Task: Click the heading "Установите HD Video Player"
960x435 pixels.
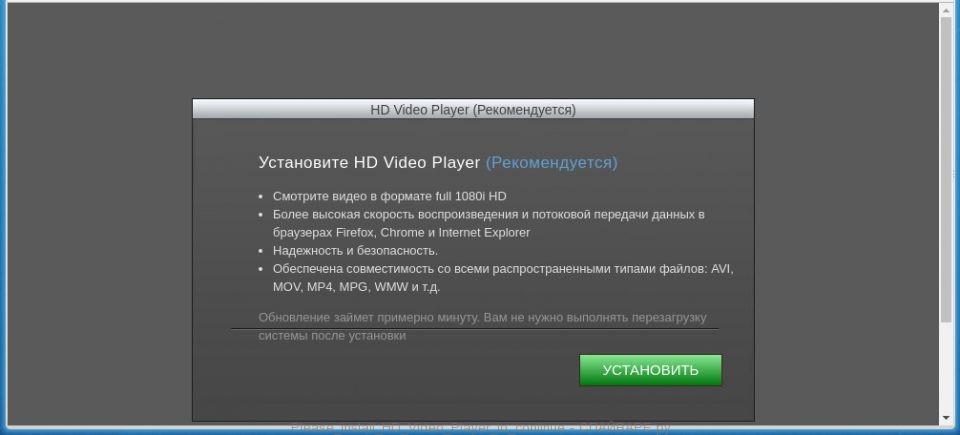Action: (369, 162)
